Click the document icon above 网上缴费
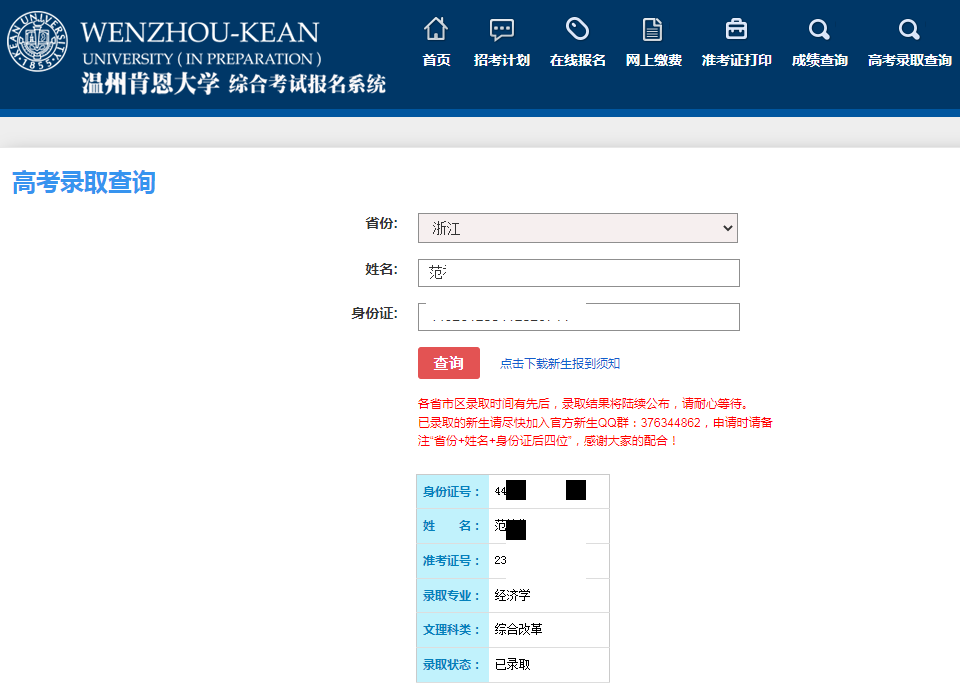Screen dimensions: 960x700 pyautogui.click(x=652, y=29)
